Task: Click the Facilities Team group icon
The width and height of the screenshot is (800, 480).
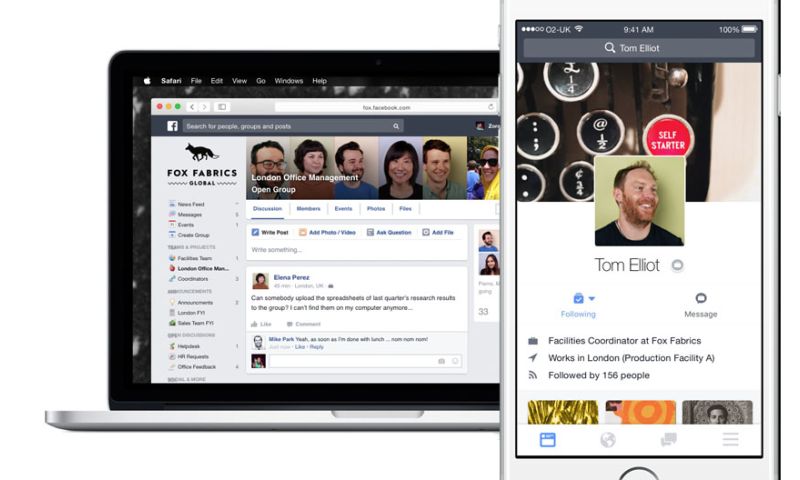Action: pyautogui.click(x=172, y=258)
